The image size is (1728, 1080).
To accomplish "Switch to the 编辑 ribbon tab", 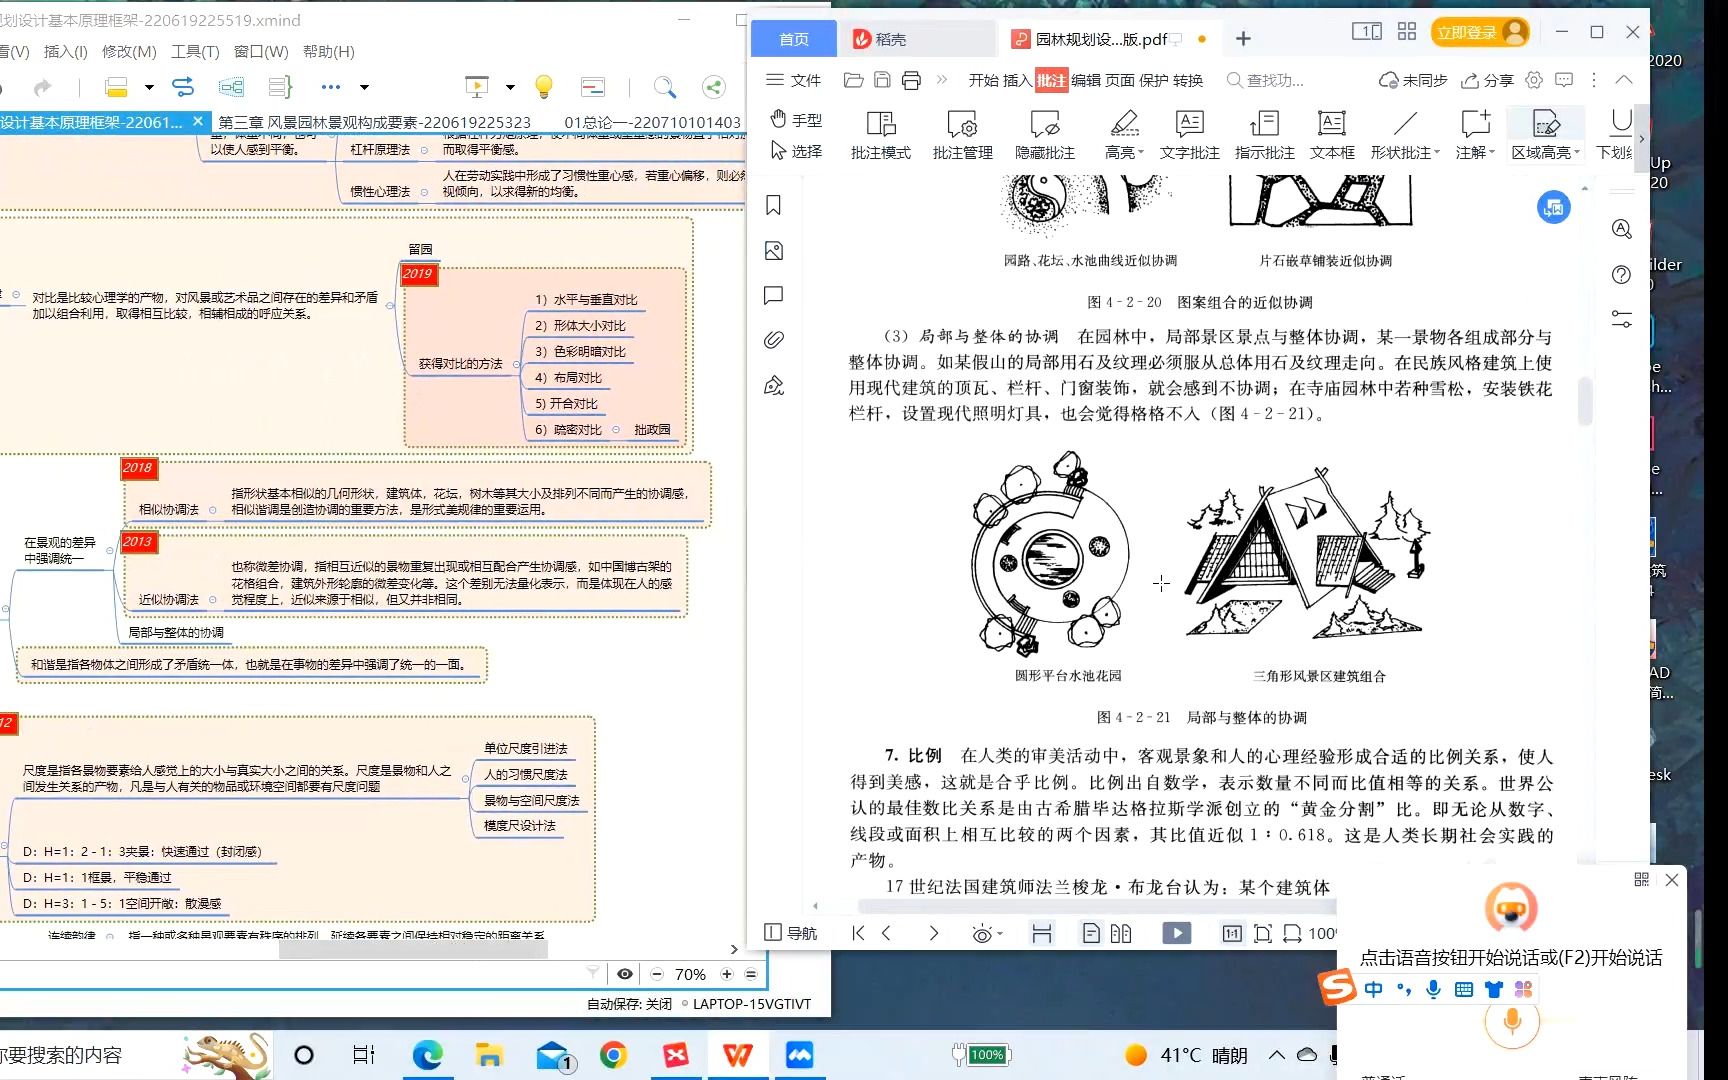I will click(x=1085, y=80).
